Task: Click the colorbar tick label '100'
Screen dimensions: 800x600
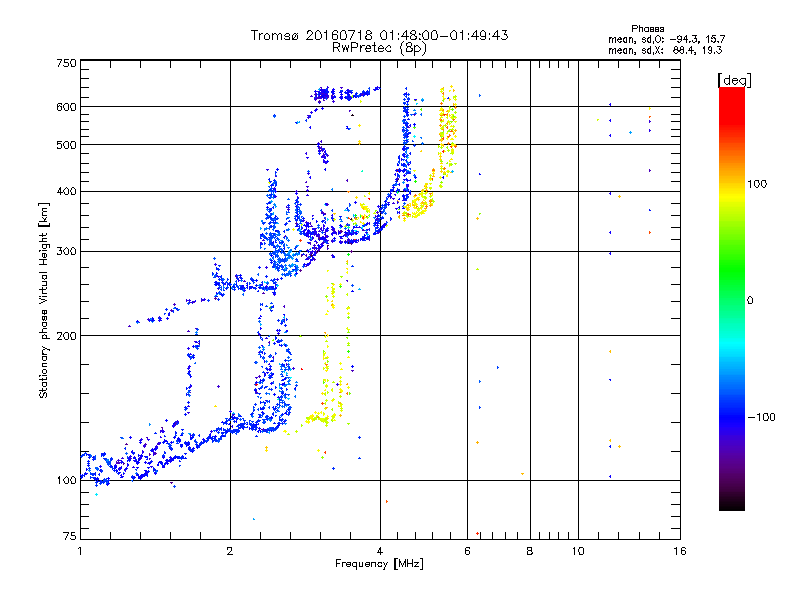Action: [757, 184]
